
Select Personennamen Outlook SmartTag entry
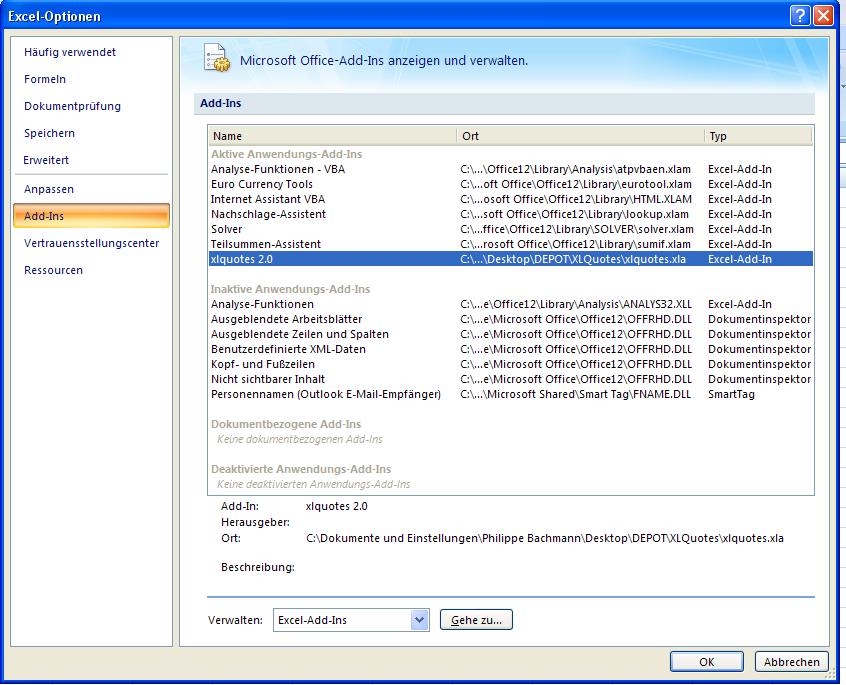tap(325, 394)
